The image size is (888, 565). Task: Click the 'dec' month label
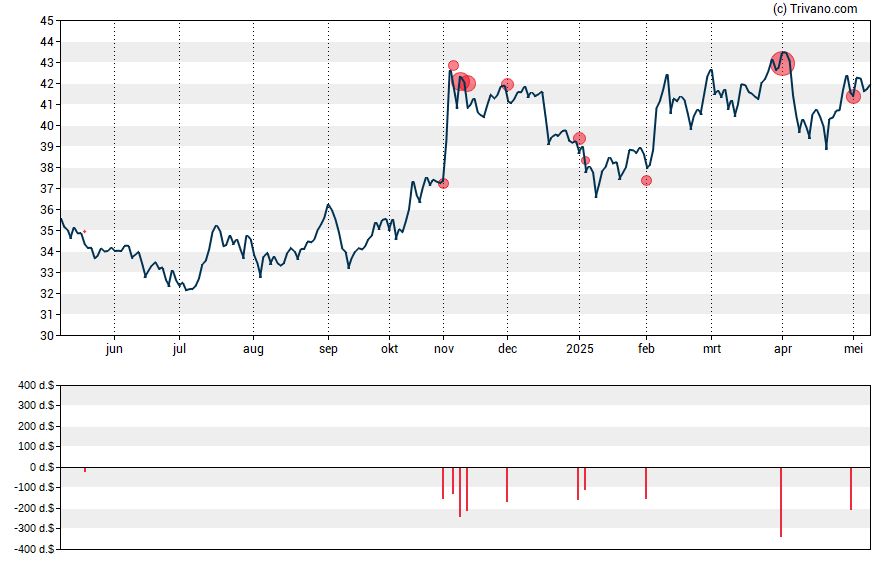point(507,349)
